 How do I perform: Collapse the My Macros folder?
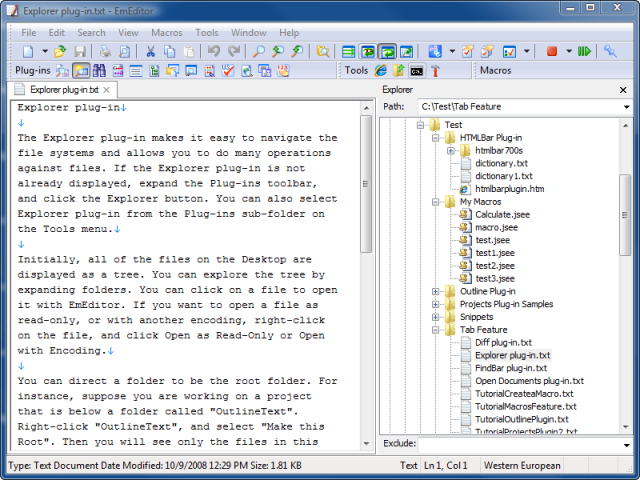(436, 202)
